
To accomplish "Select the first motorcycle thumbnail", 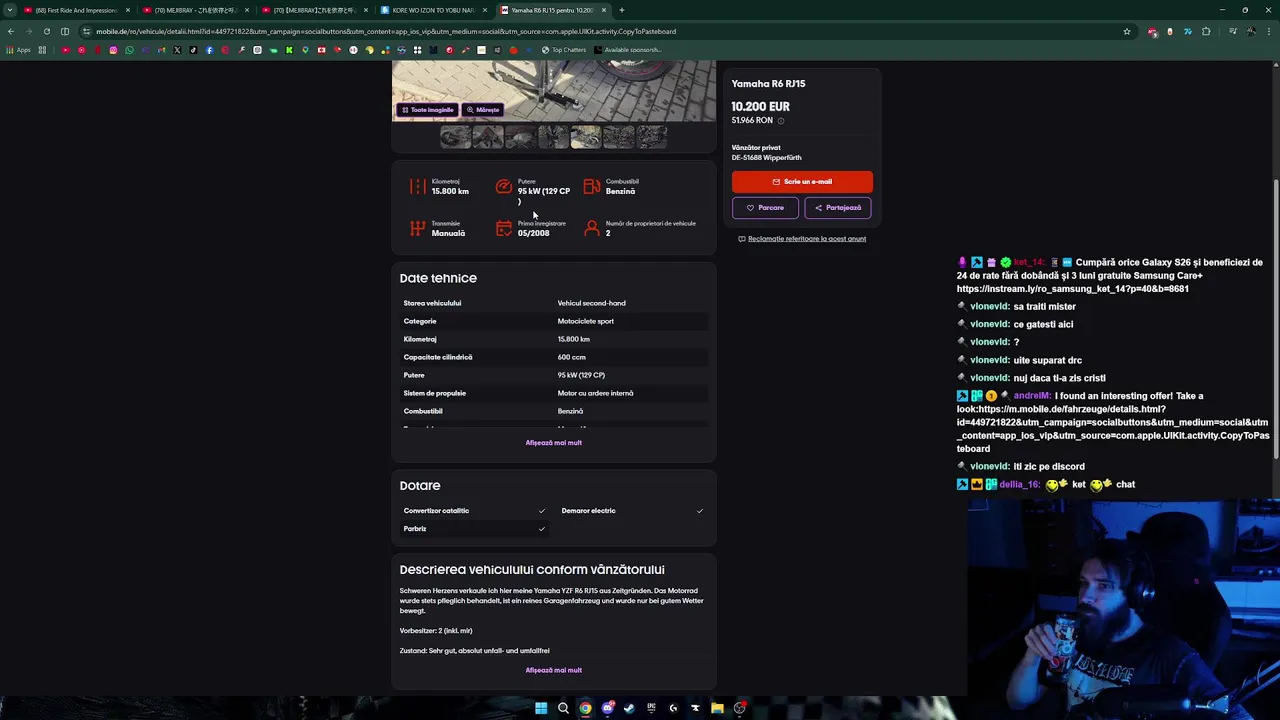I will 455,137.
